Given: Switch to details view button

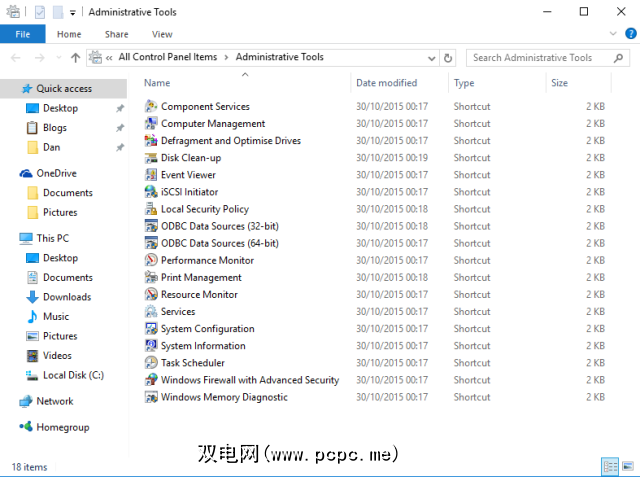Looking at the screenshot, I should [x=610, y=466].
